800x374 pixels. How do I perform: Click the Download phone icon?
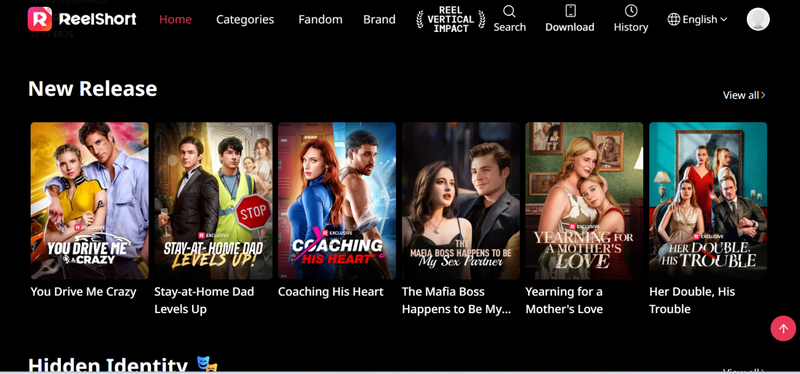pyautogui.click(x=570, y=11)
